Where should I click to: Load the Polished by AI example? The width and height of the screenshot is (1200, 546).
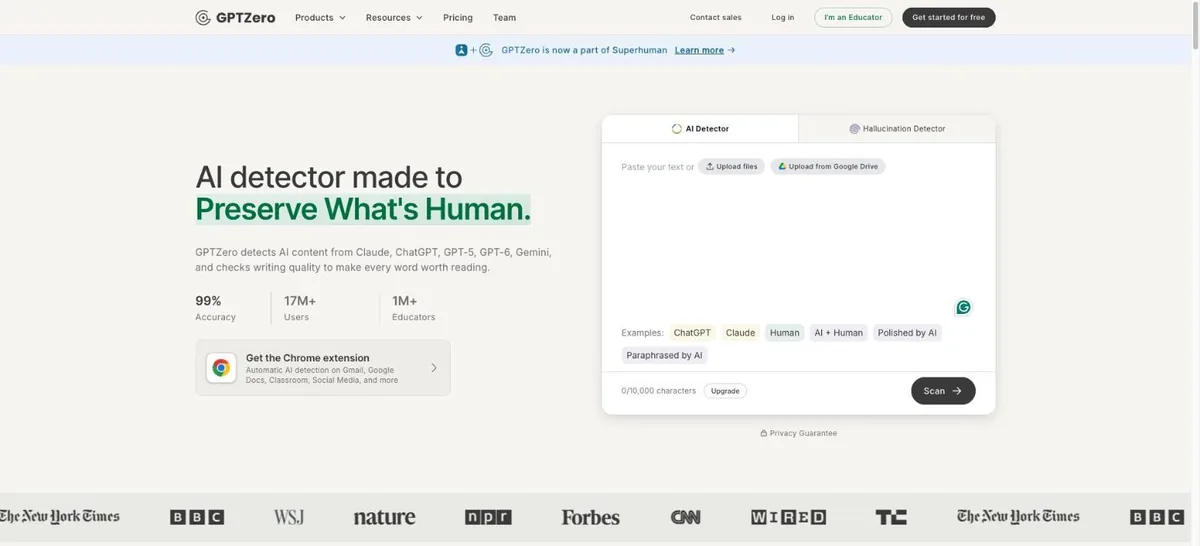[907, 333]
